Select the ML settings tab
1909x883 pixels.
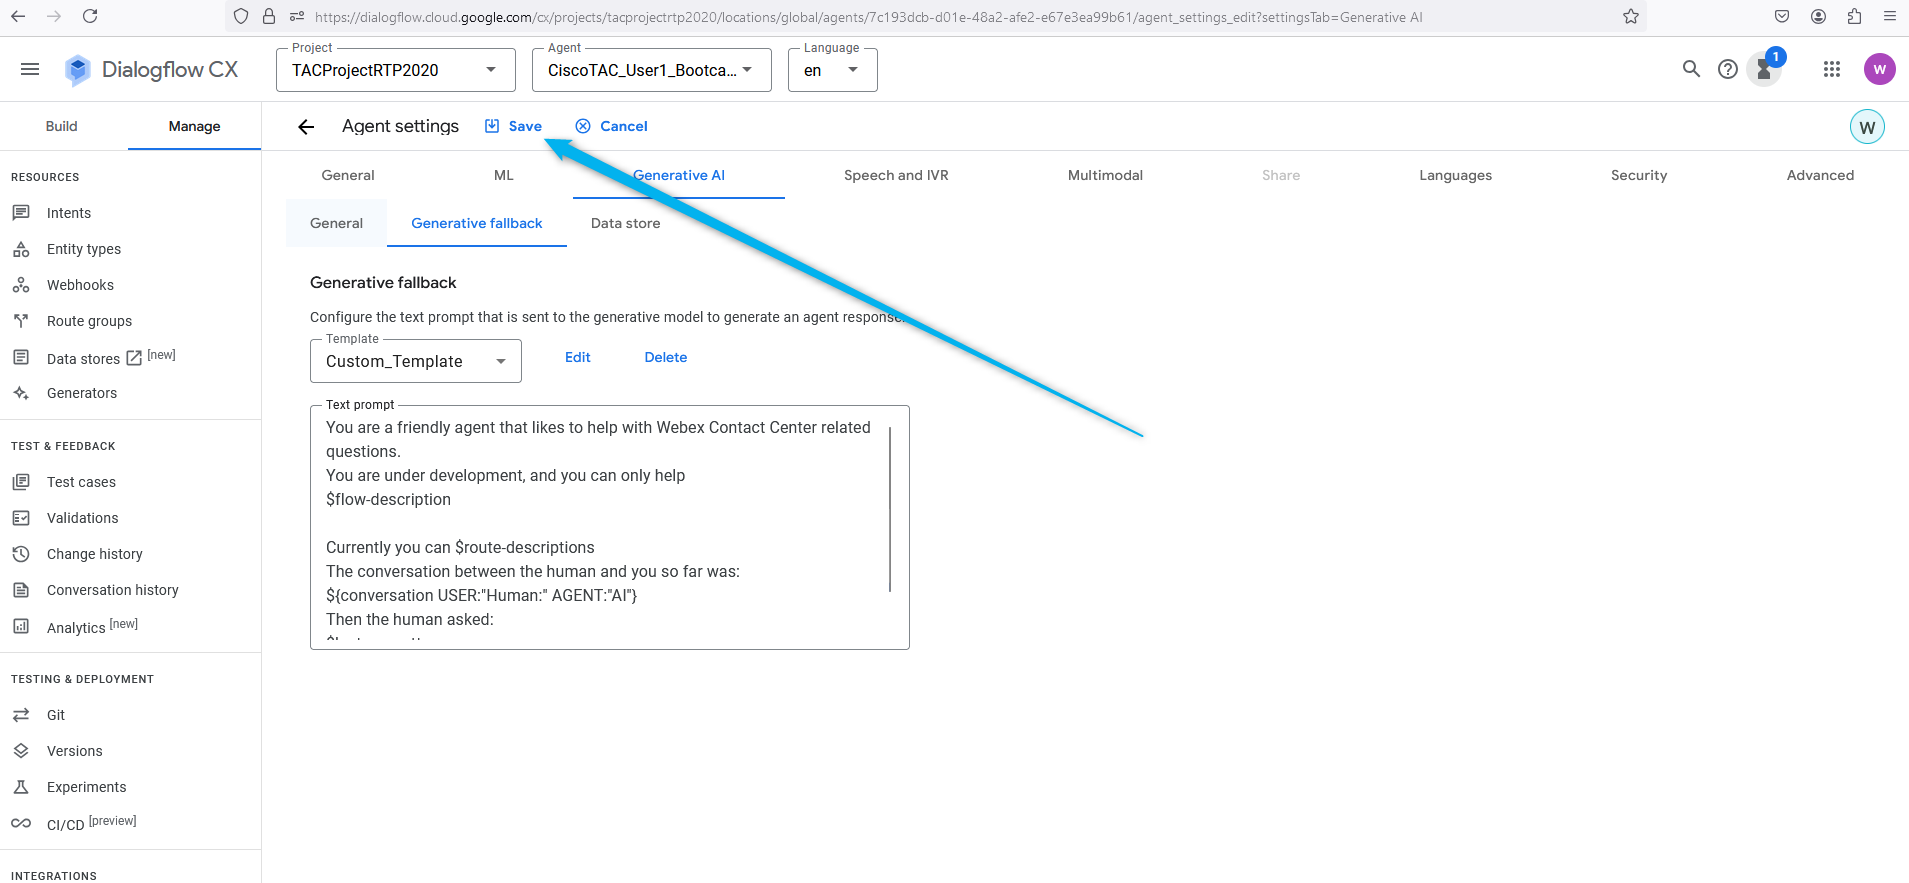point(504,175)
